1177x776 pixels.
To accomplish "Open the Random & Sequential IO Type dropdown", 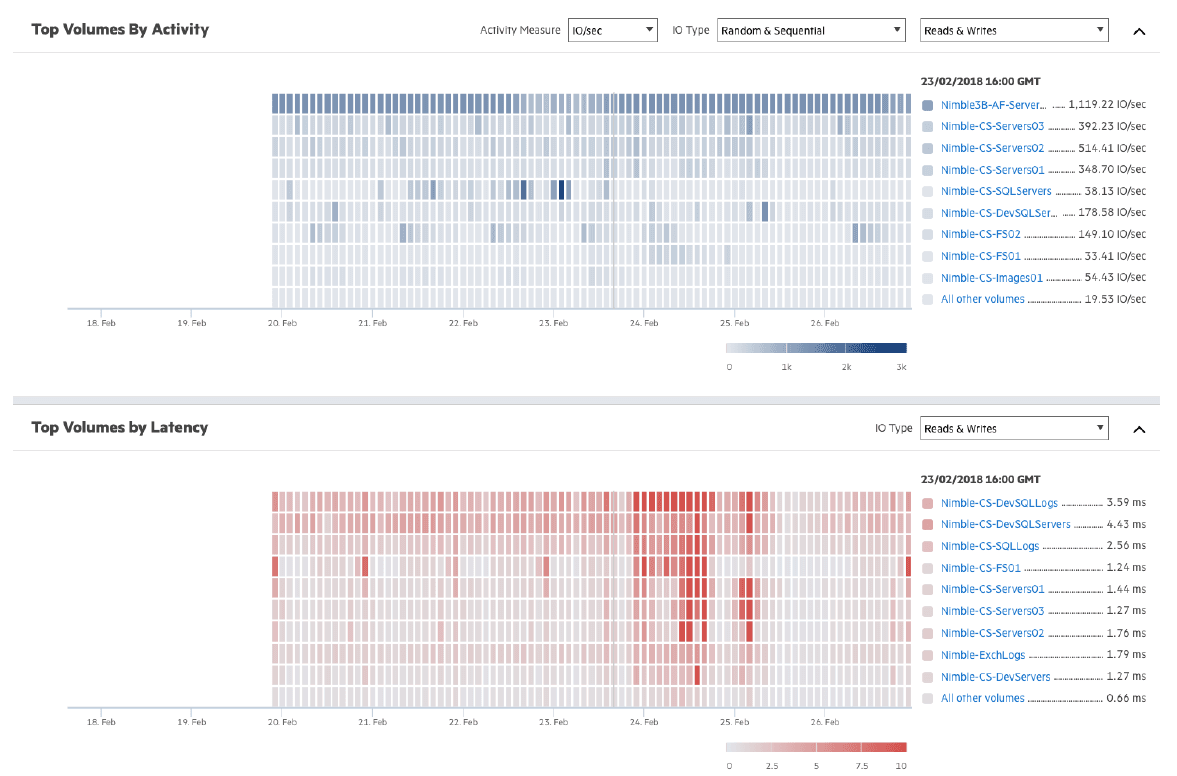I will (811, 30).
